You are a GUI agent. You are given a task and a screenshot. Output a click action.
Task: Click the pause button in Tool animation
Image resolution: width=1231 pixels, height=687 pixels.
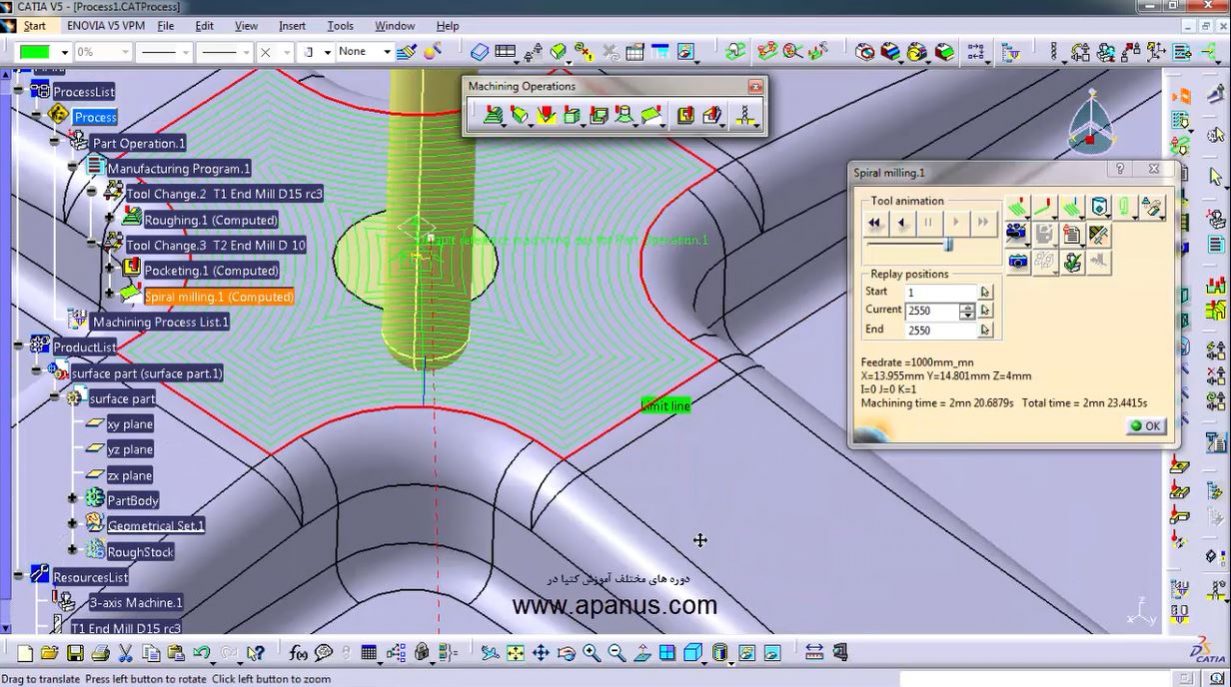coord(929,223)
